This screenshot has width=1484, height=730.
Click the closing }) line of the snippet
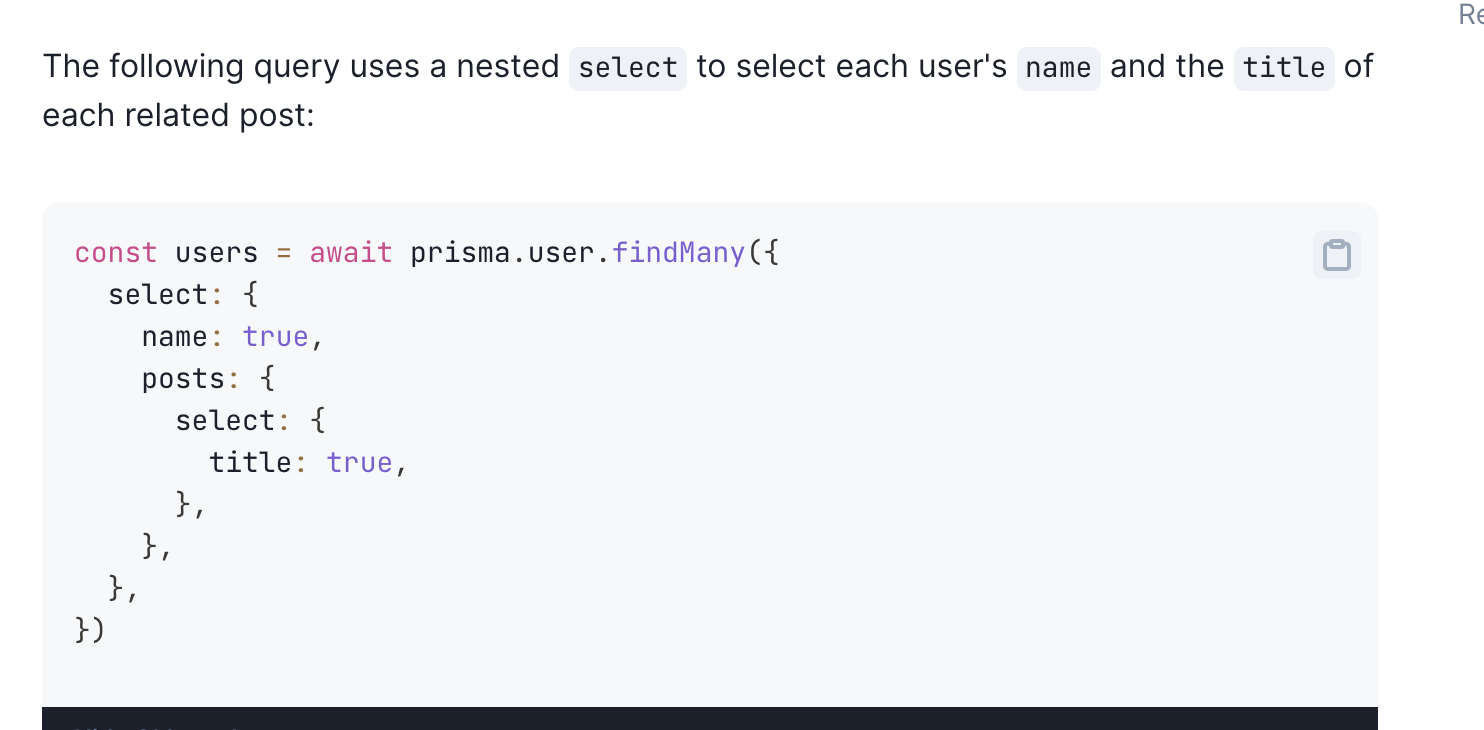(x=90, y=630)
